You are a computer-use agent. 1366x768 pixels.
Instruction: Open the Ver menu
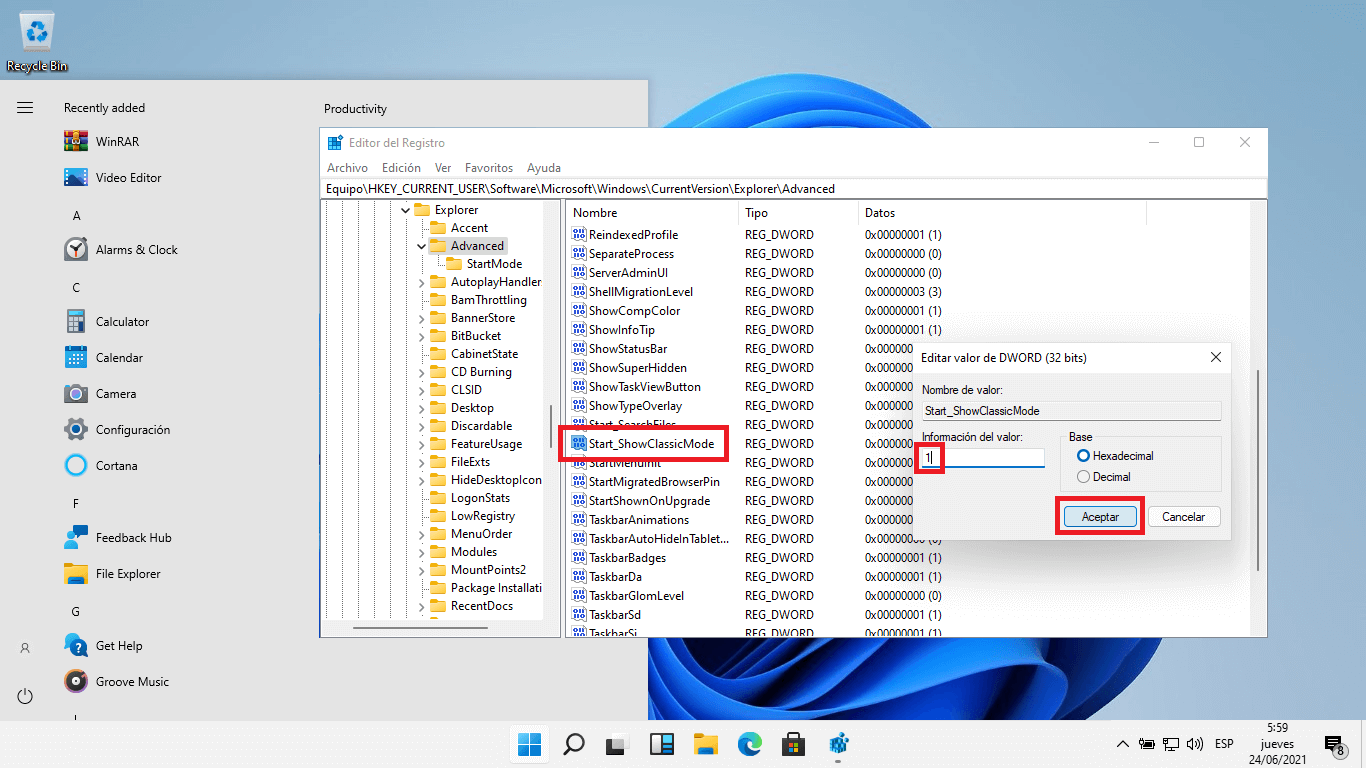click(443, 168)
